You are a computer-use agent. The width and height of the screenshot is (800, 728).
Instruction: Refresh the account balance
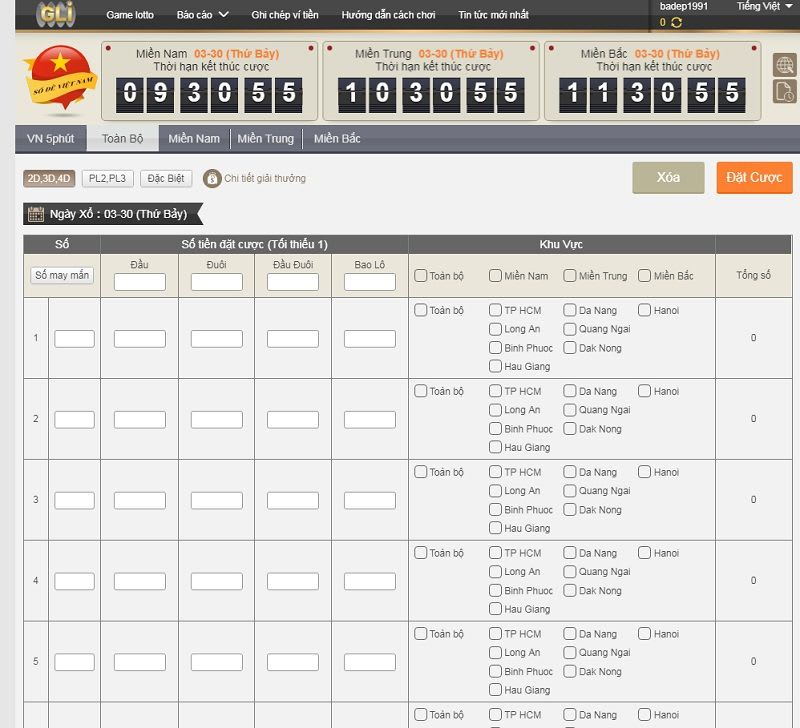pyautogui.click(x=677, y=22)
